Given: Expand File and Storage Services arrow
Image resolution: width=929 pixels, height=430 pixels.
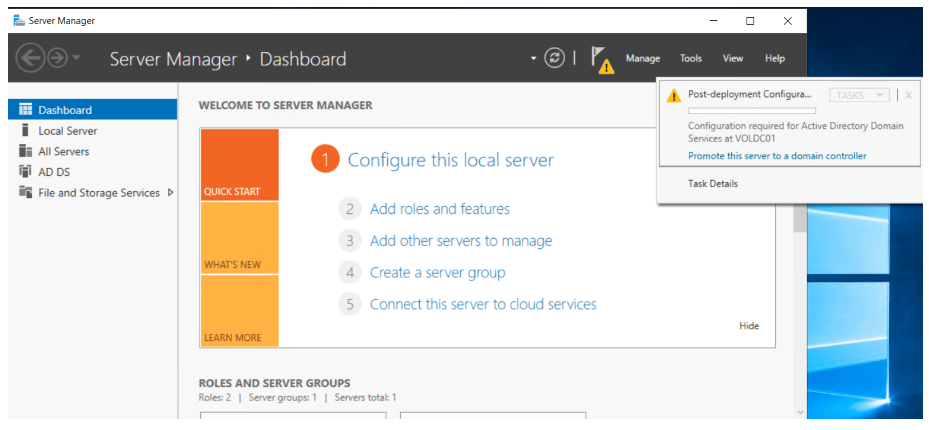Looking at the screenshot, I should click(170, 193).
